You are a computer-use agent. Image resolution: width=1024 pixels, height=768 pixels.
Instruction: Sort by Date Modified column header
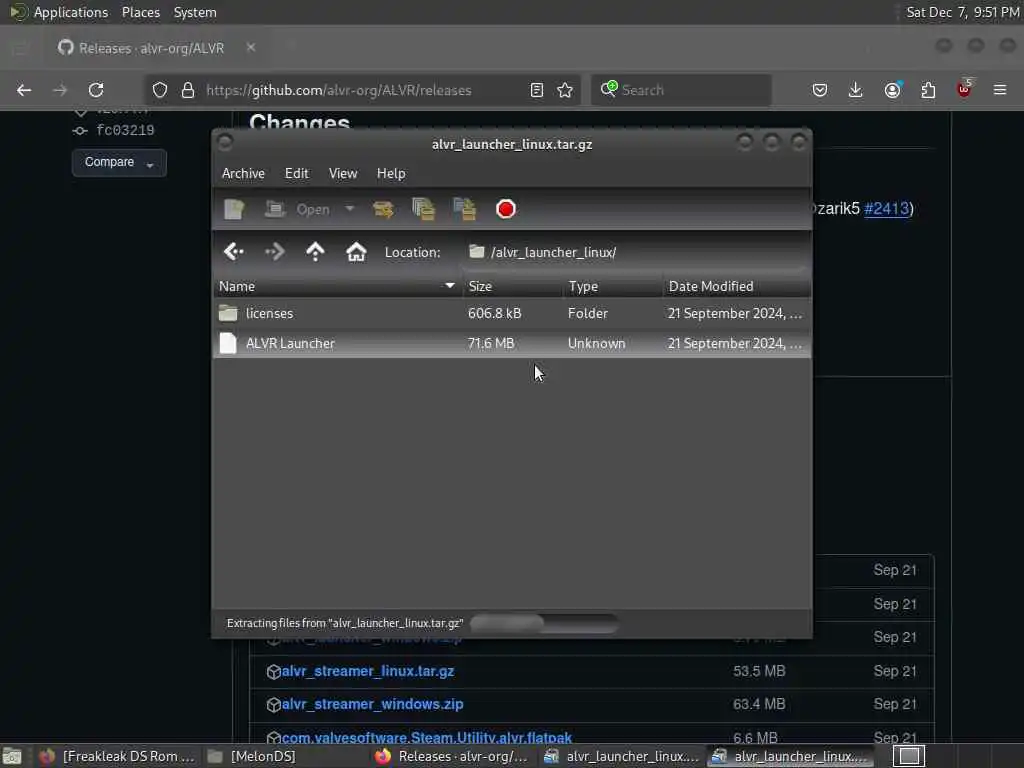click(x=737, y=286)
